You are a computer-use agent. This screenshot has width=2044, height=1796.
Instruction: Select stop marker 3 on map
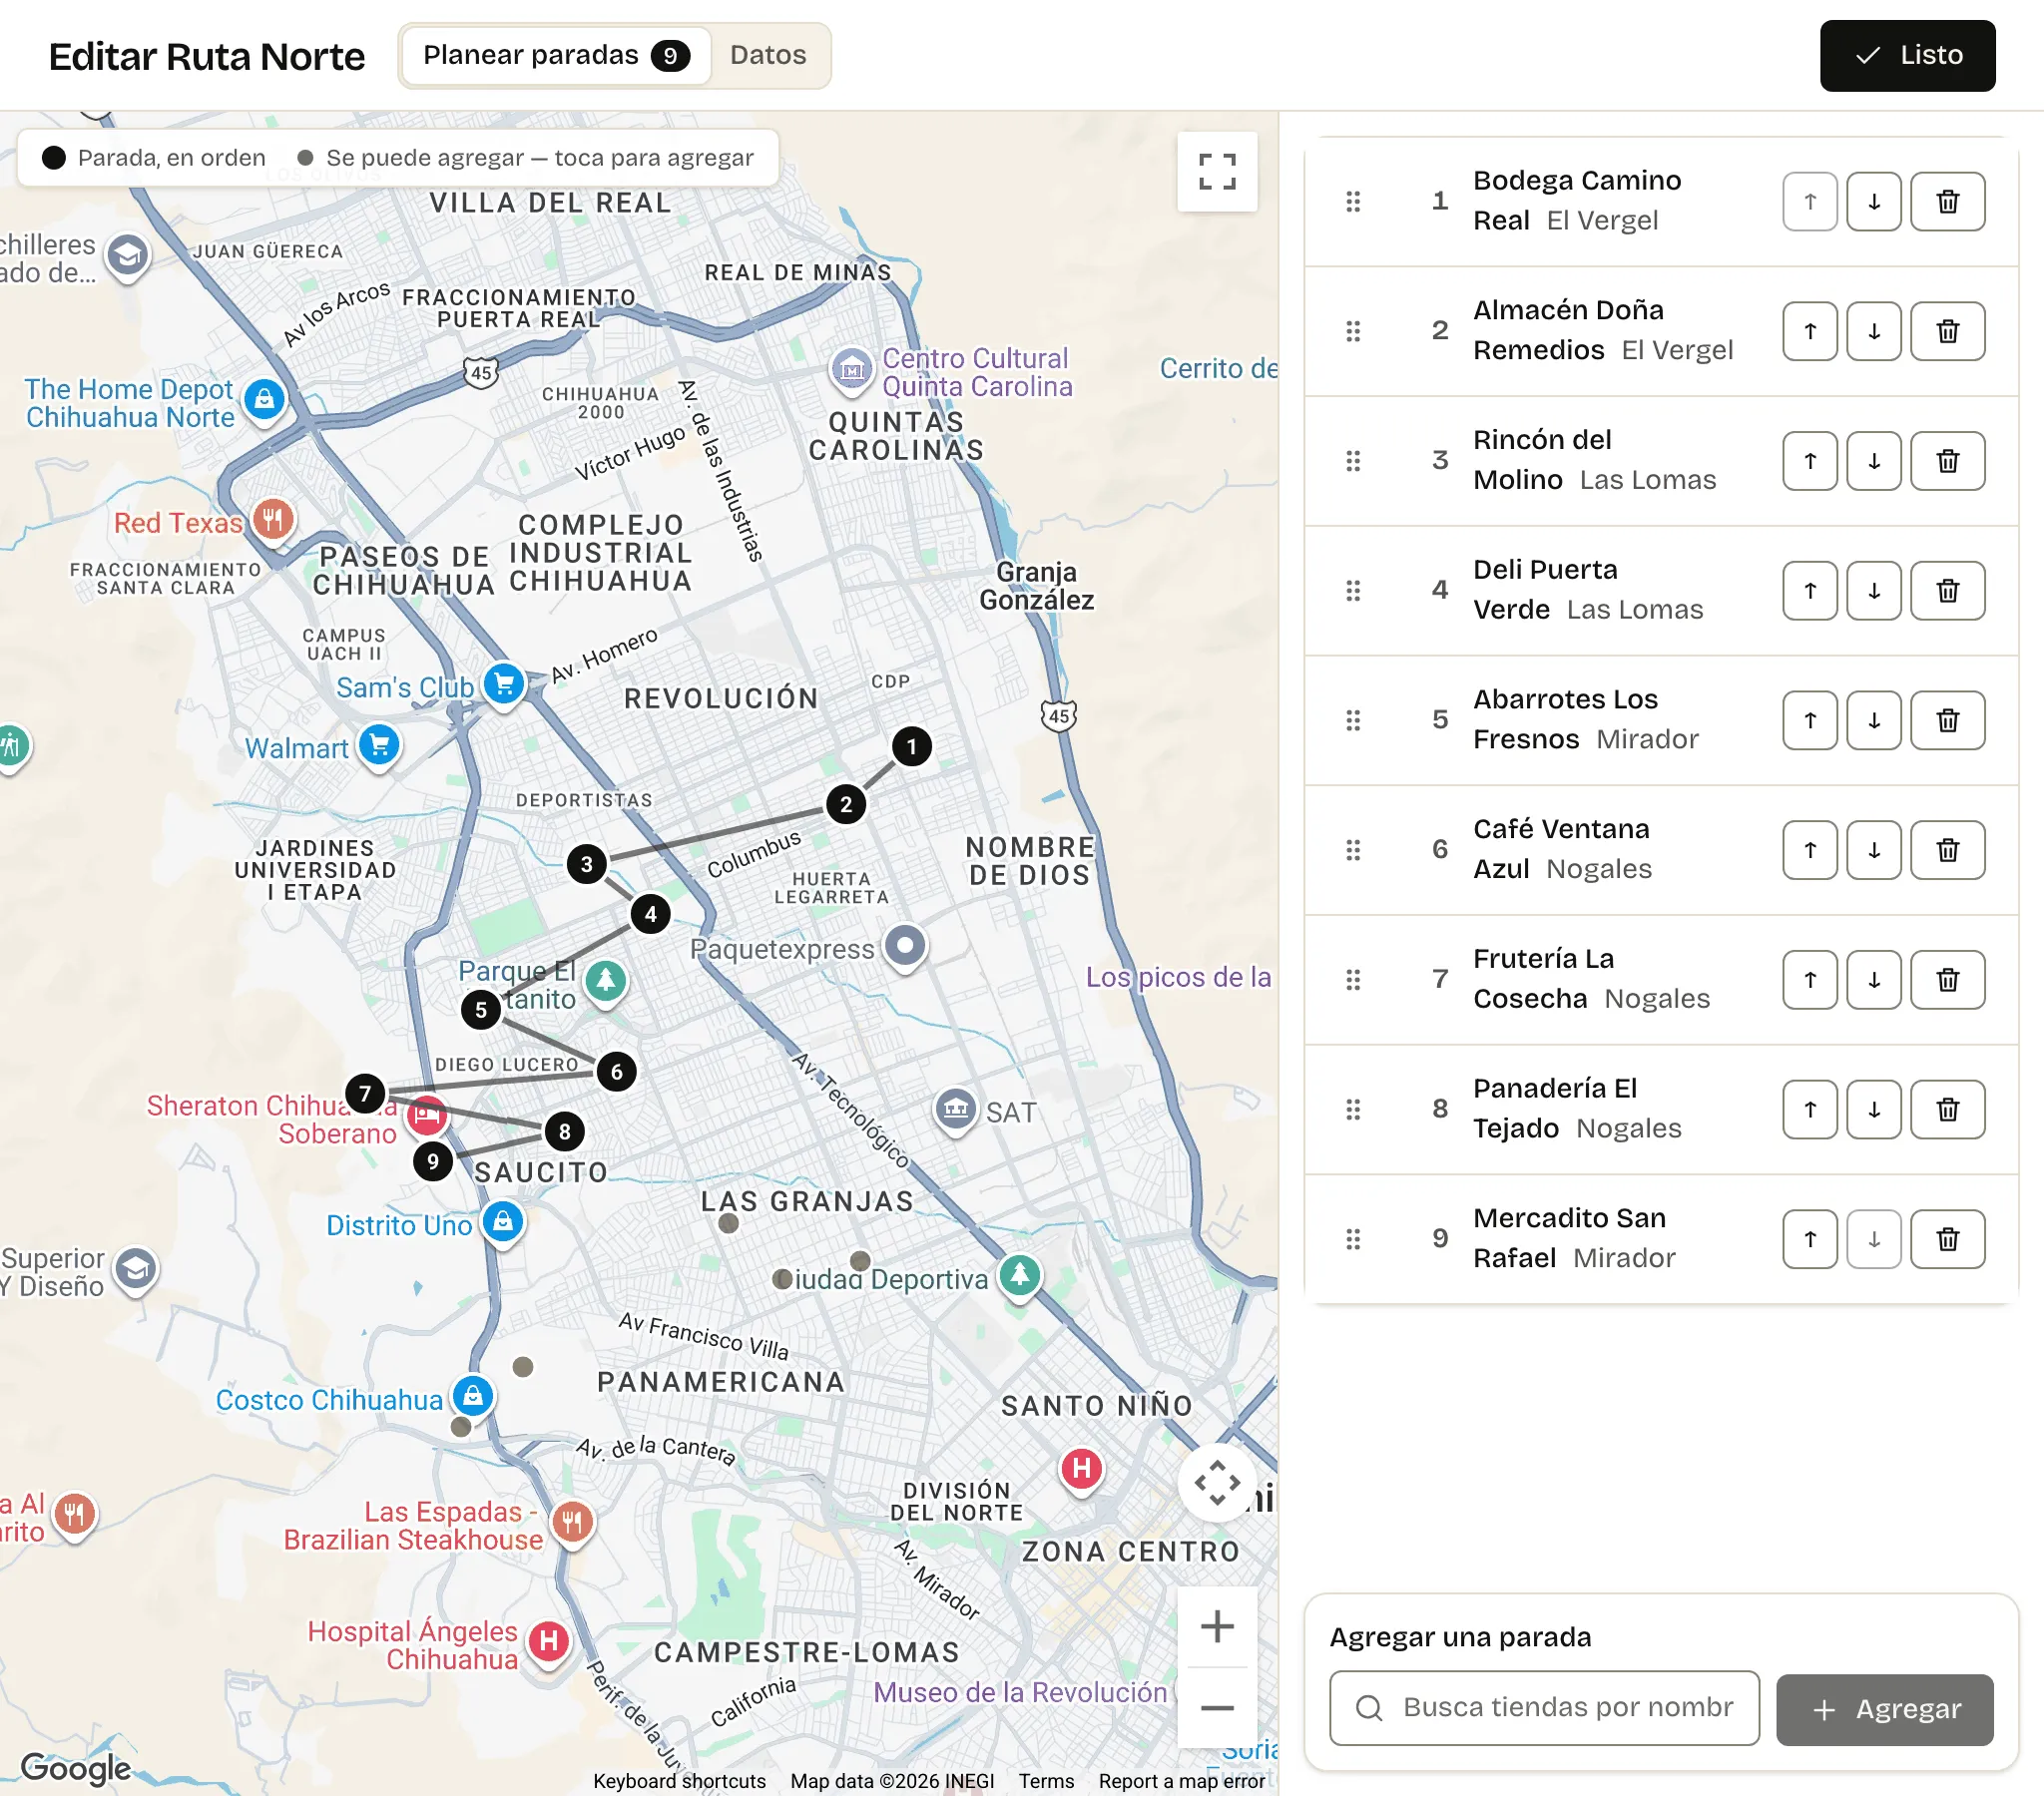(586, 863)
